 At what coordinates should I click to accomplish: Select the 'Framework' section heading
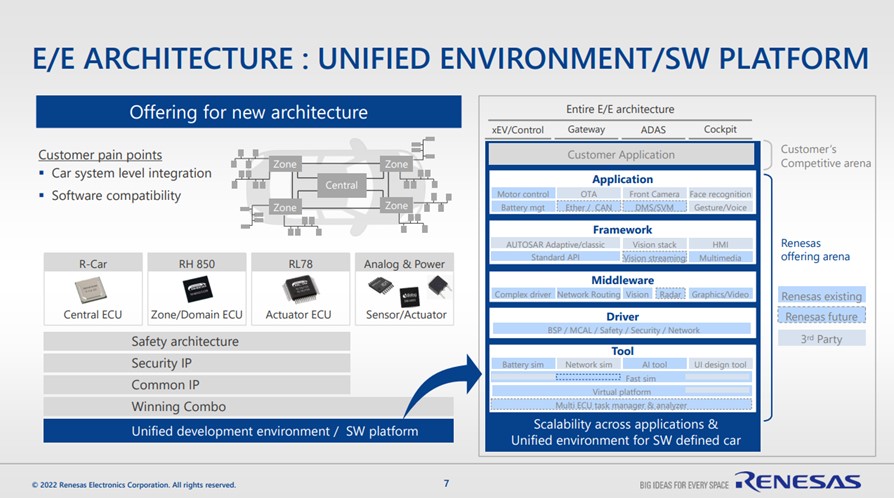pos(623,230)
